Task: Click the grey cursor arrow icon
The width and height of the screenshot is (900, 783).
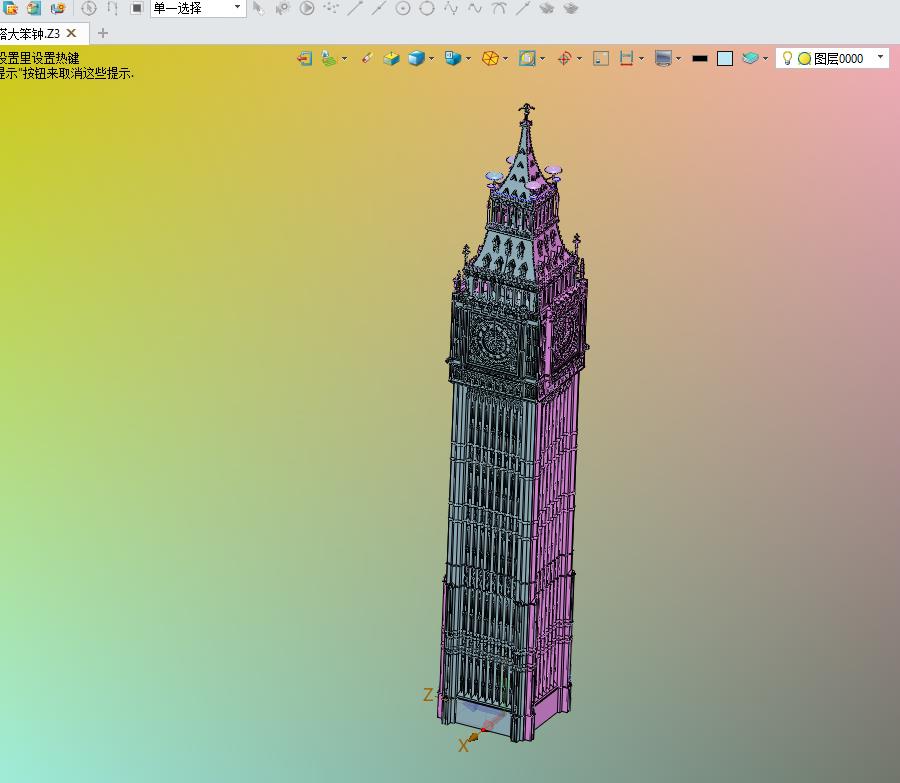Action: point(258,8)
